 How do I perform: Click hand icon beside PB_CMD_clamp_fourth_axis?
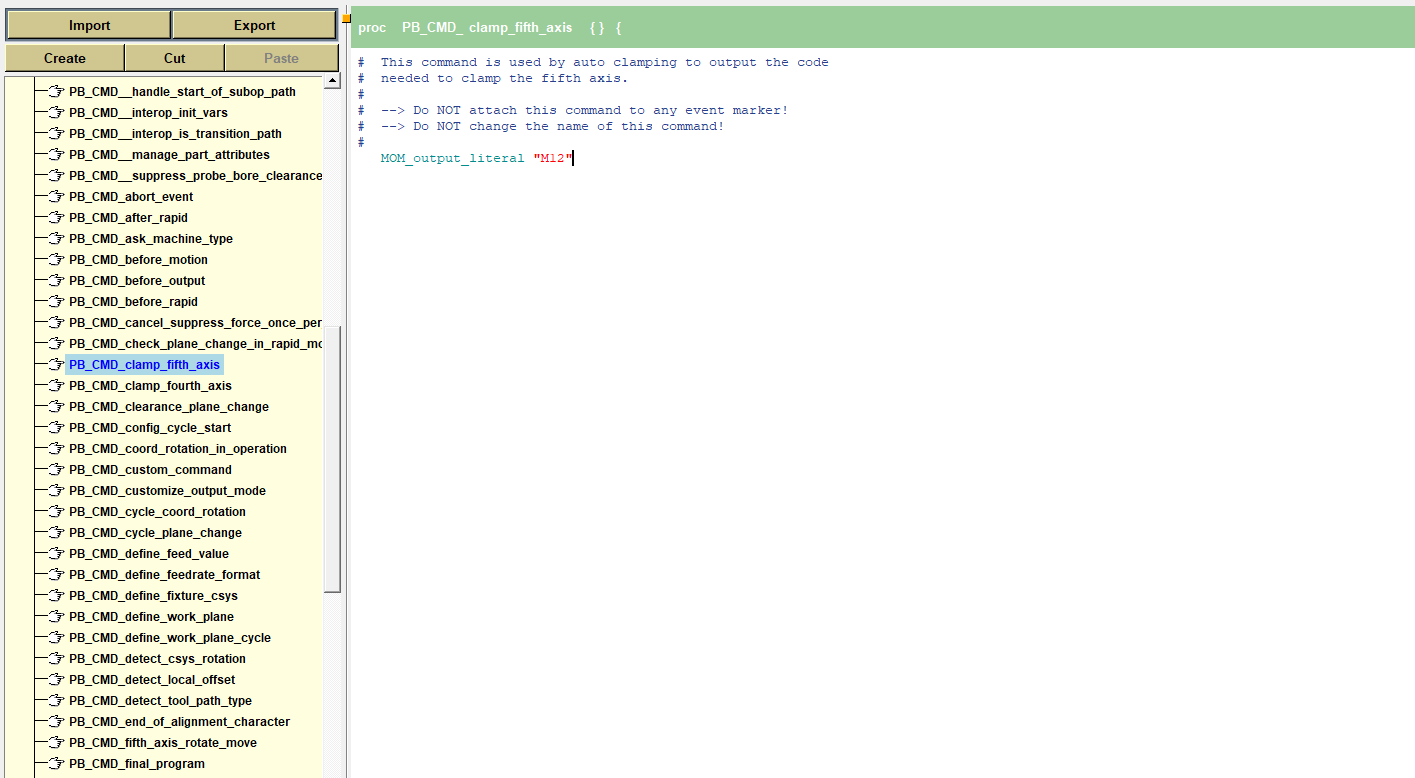coord(56,386)
